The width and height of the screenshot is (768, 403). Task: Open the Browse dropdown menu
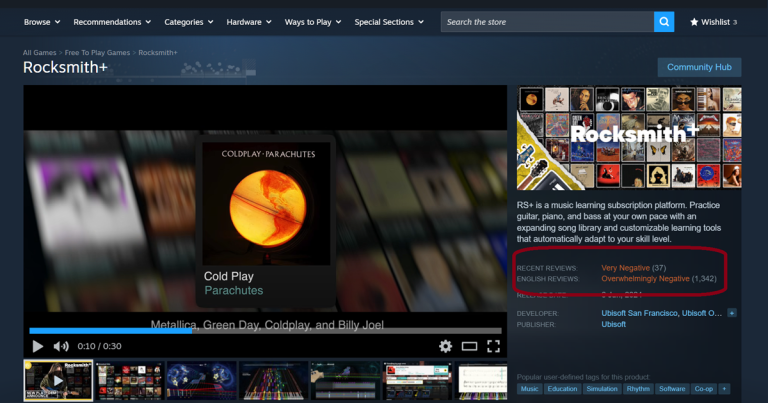click(42, 22)
